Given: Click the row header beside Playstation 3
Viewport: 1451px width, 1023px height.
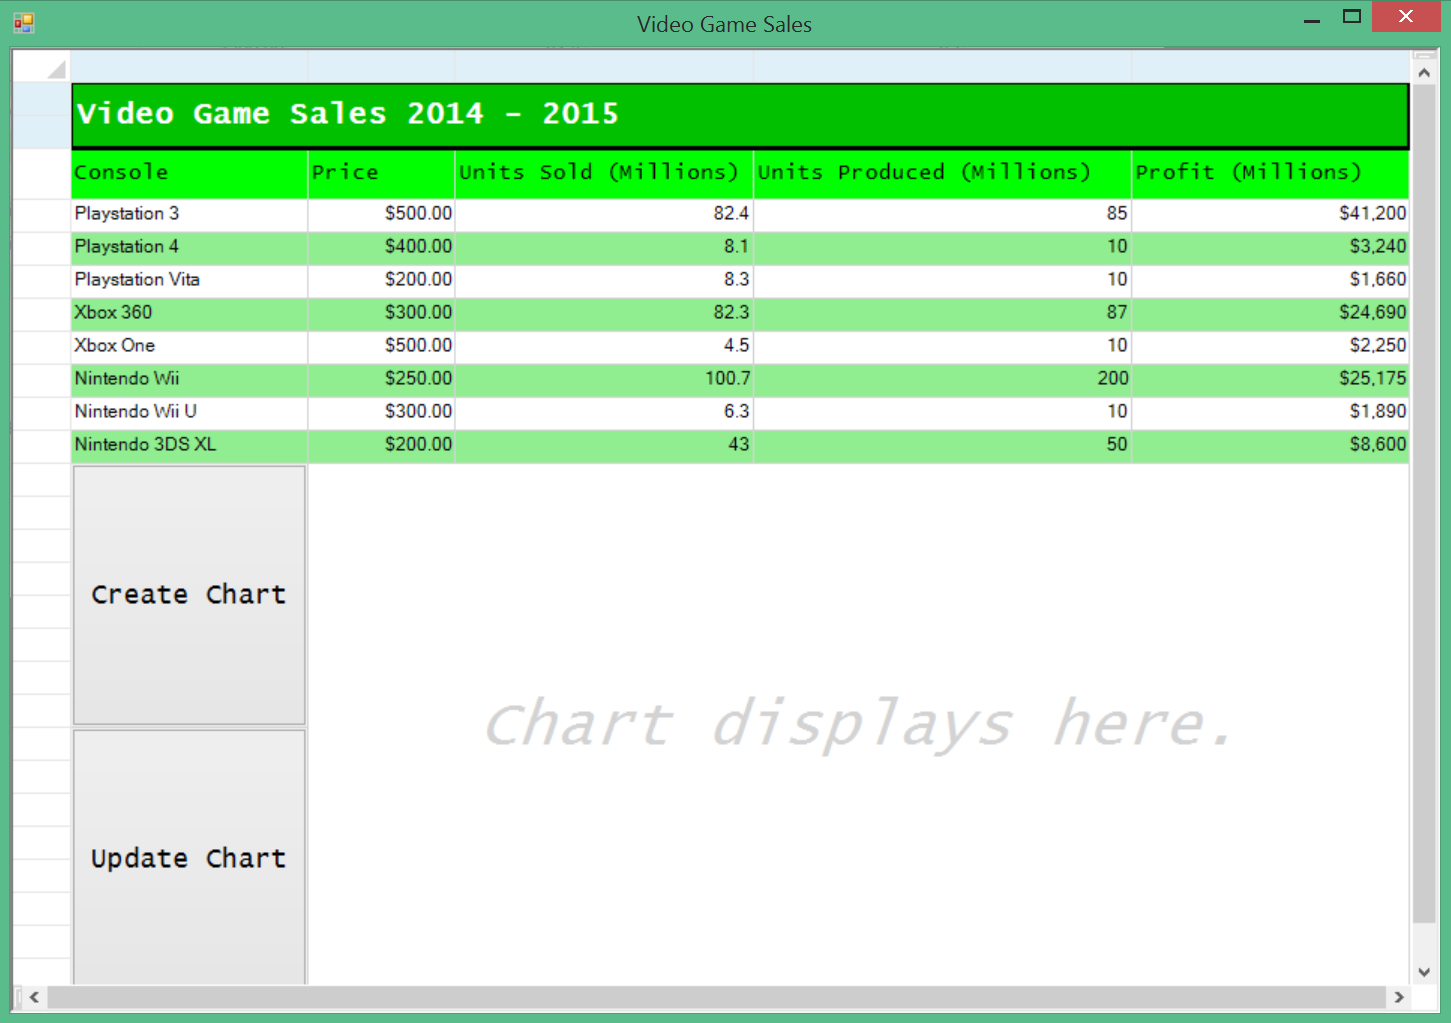Looking at the screenshot, I should coord(41,214).
